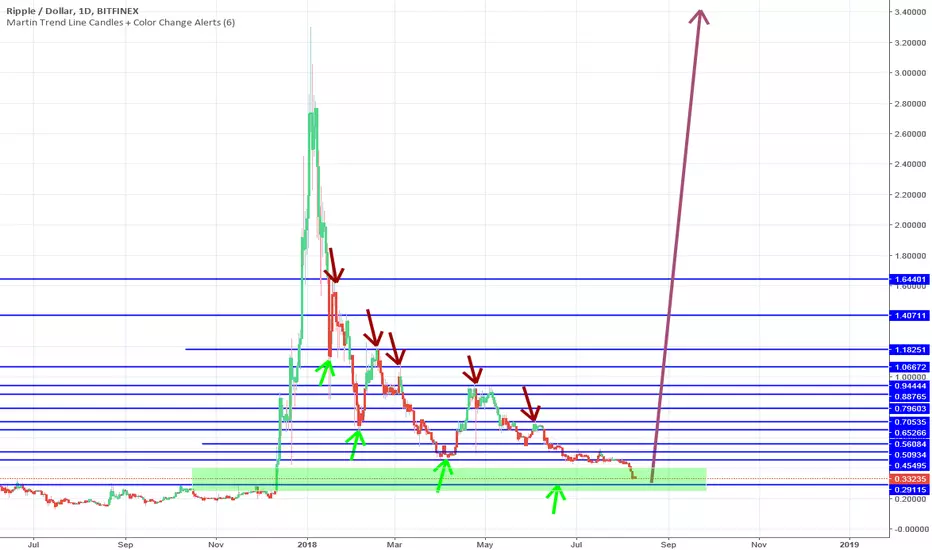This screenshot has width=932, height=550.
Task: Click the -0.00000 price axis tick
Action: click(910, 530)
